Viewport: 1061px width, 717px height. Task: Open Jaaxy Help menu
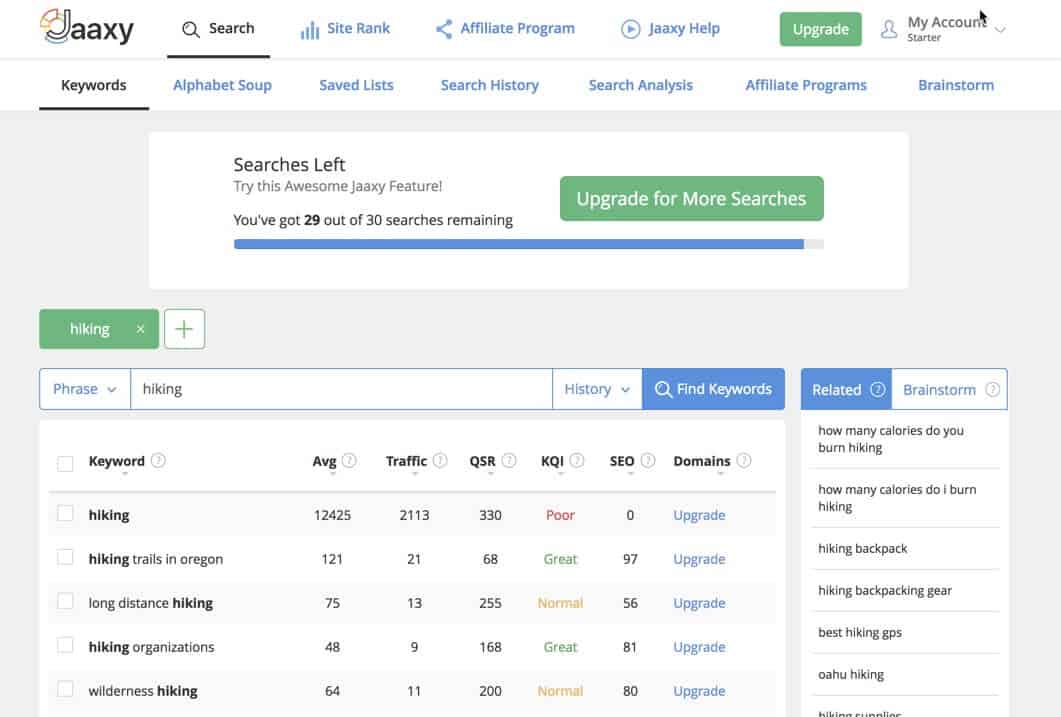671,29
